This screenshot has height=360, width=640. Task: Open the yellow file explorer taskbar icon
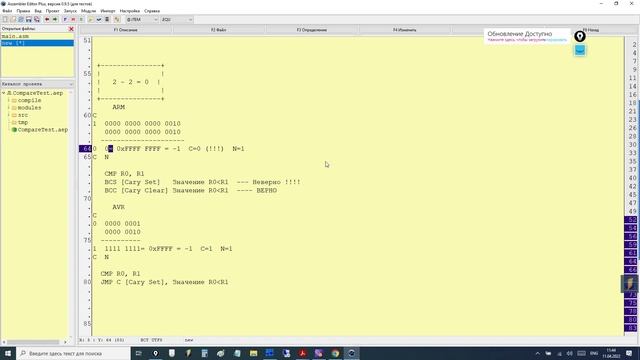tap(253, 353)
